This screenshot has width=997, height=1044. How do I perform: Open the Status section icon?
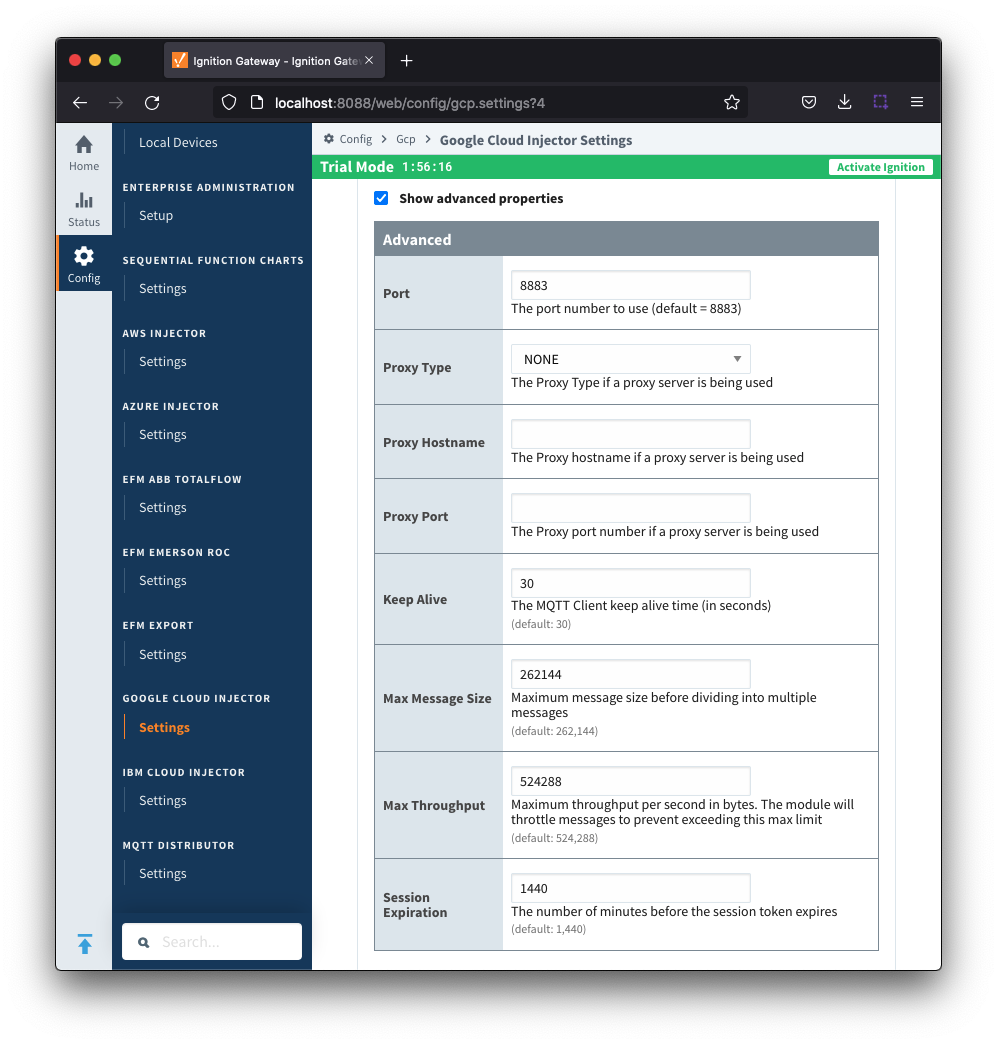point(84,201)
